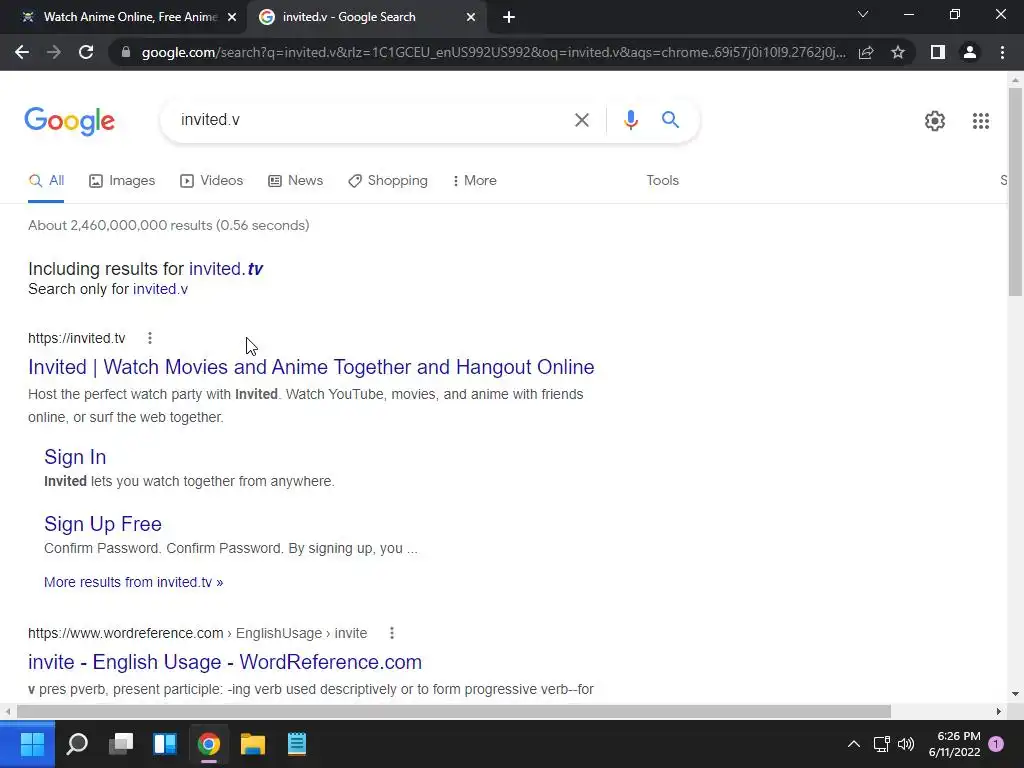
Task: Bookmark this page with the star icon
Action: [x=898, y=52]
